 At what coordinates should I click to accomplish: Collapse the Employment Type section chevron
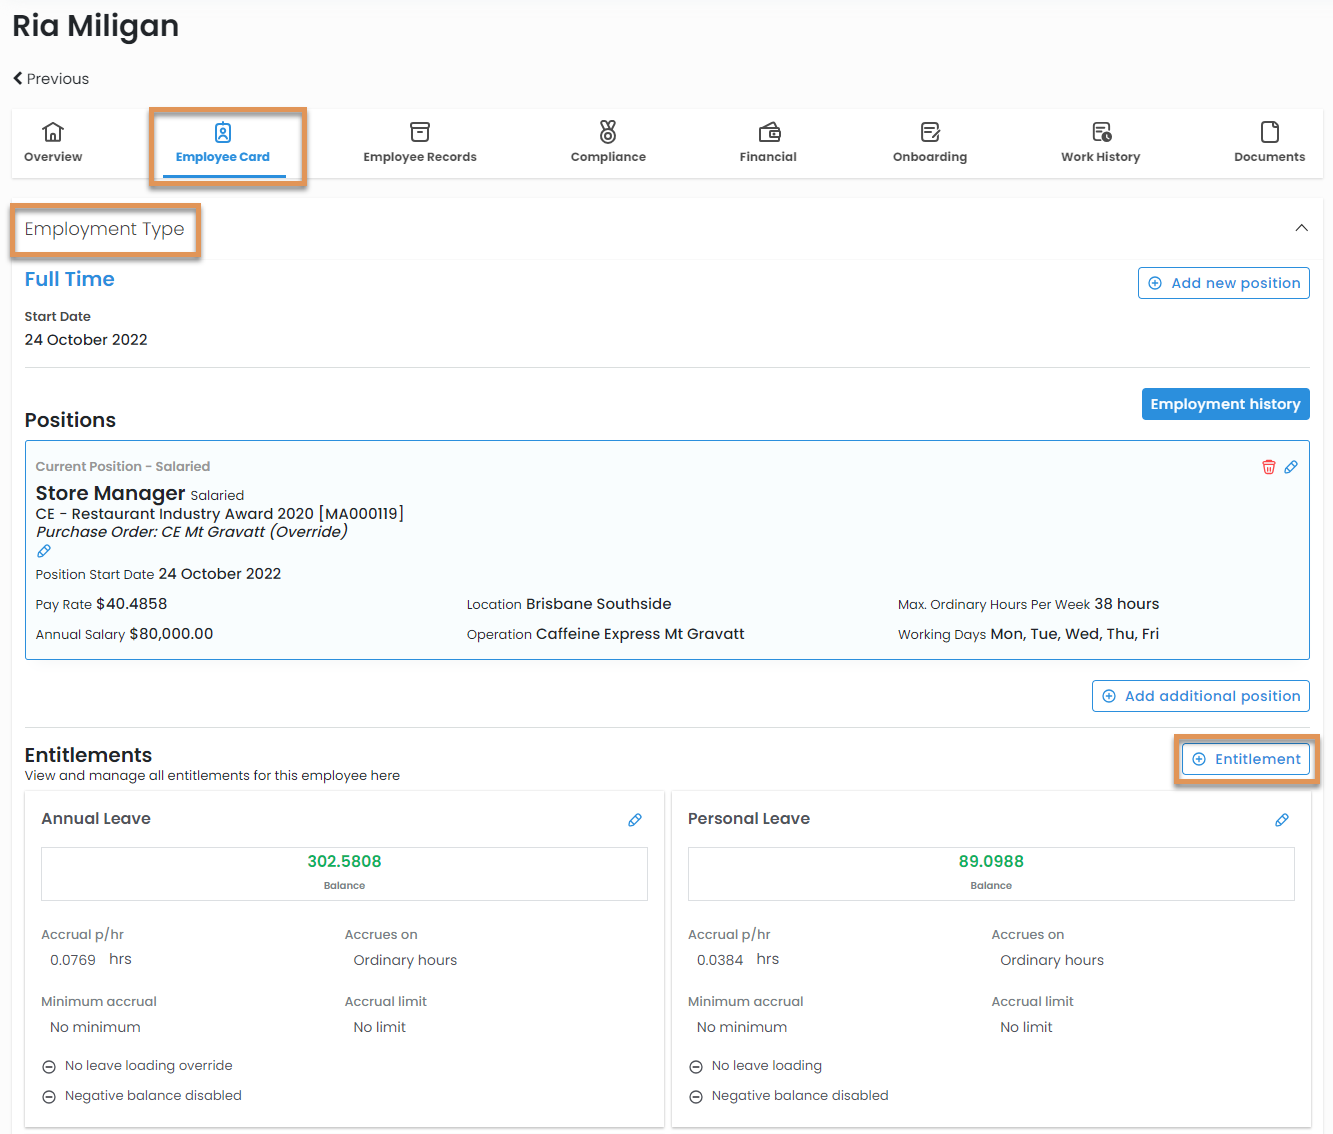1301,228
